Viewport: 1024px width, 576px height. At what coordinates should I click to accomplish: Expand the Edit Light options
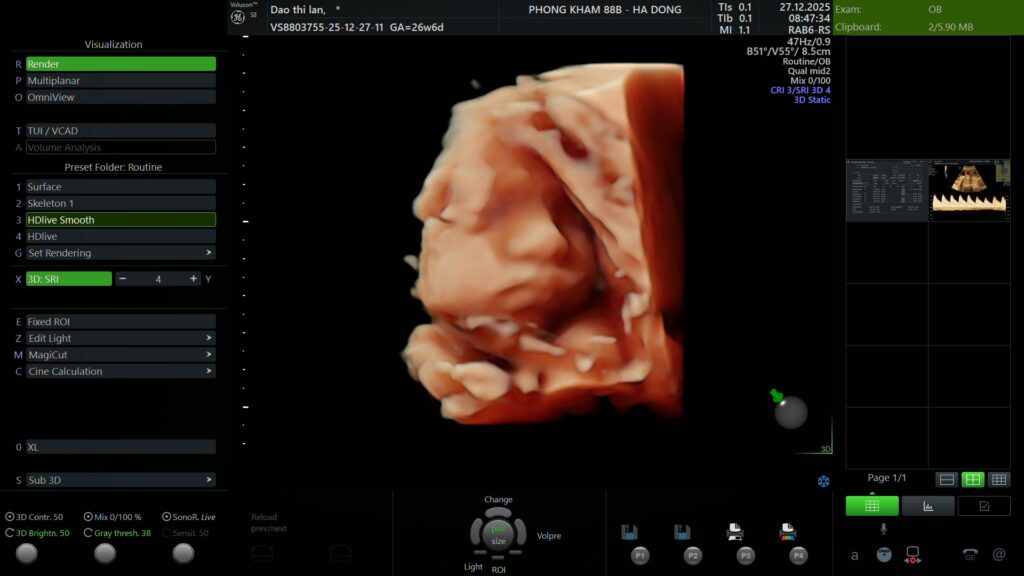pos(120,338)
